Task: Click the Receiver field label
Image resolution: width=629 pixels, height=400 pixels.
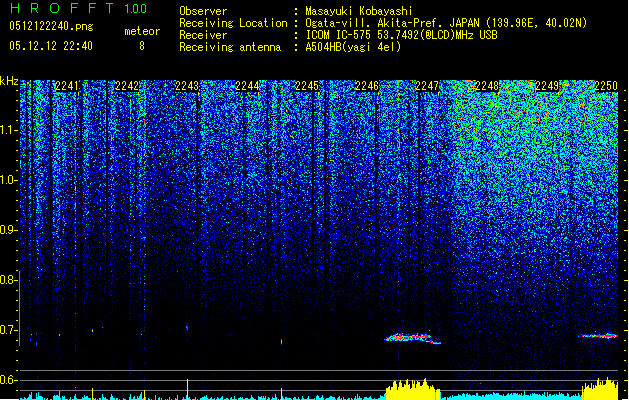Action: (x=203, y=35)
